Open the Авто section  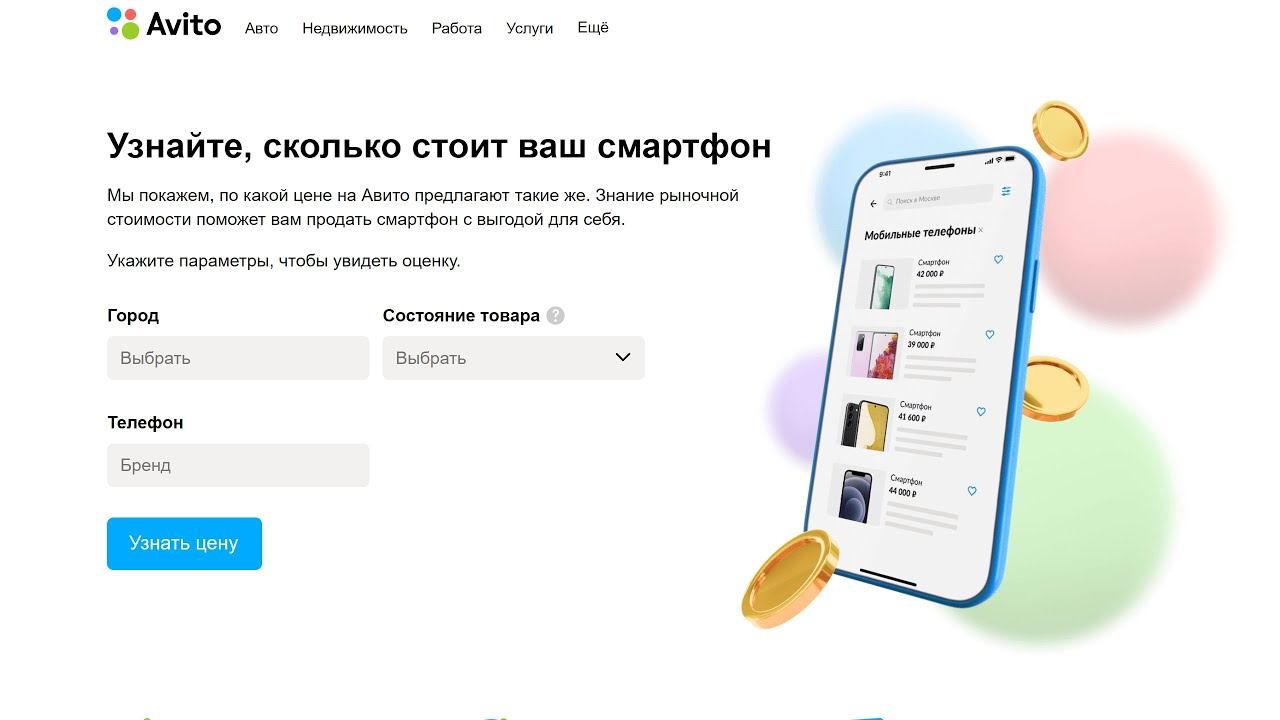(261, 29)
